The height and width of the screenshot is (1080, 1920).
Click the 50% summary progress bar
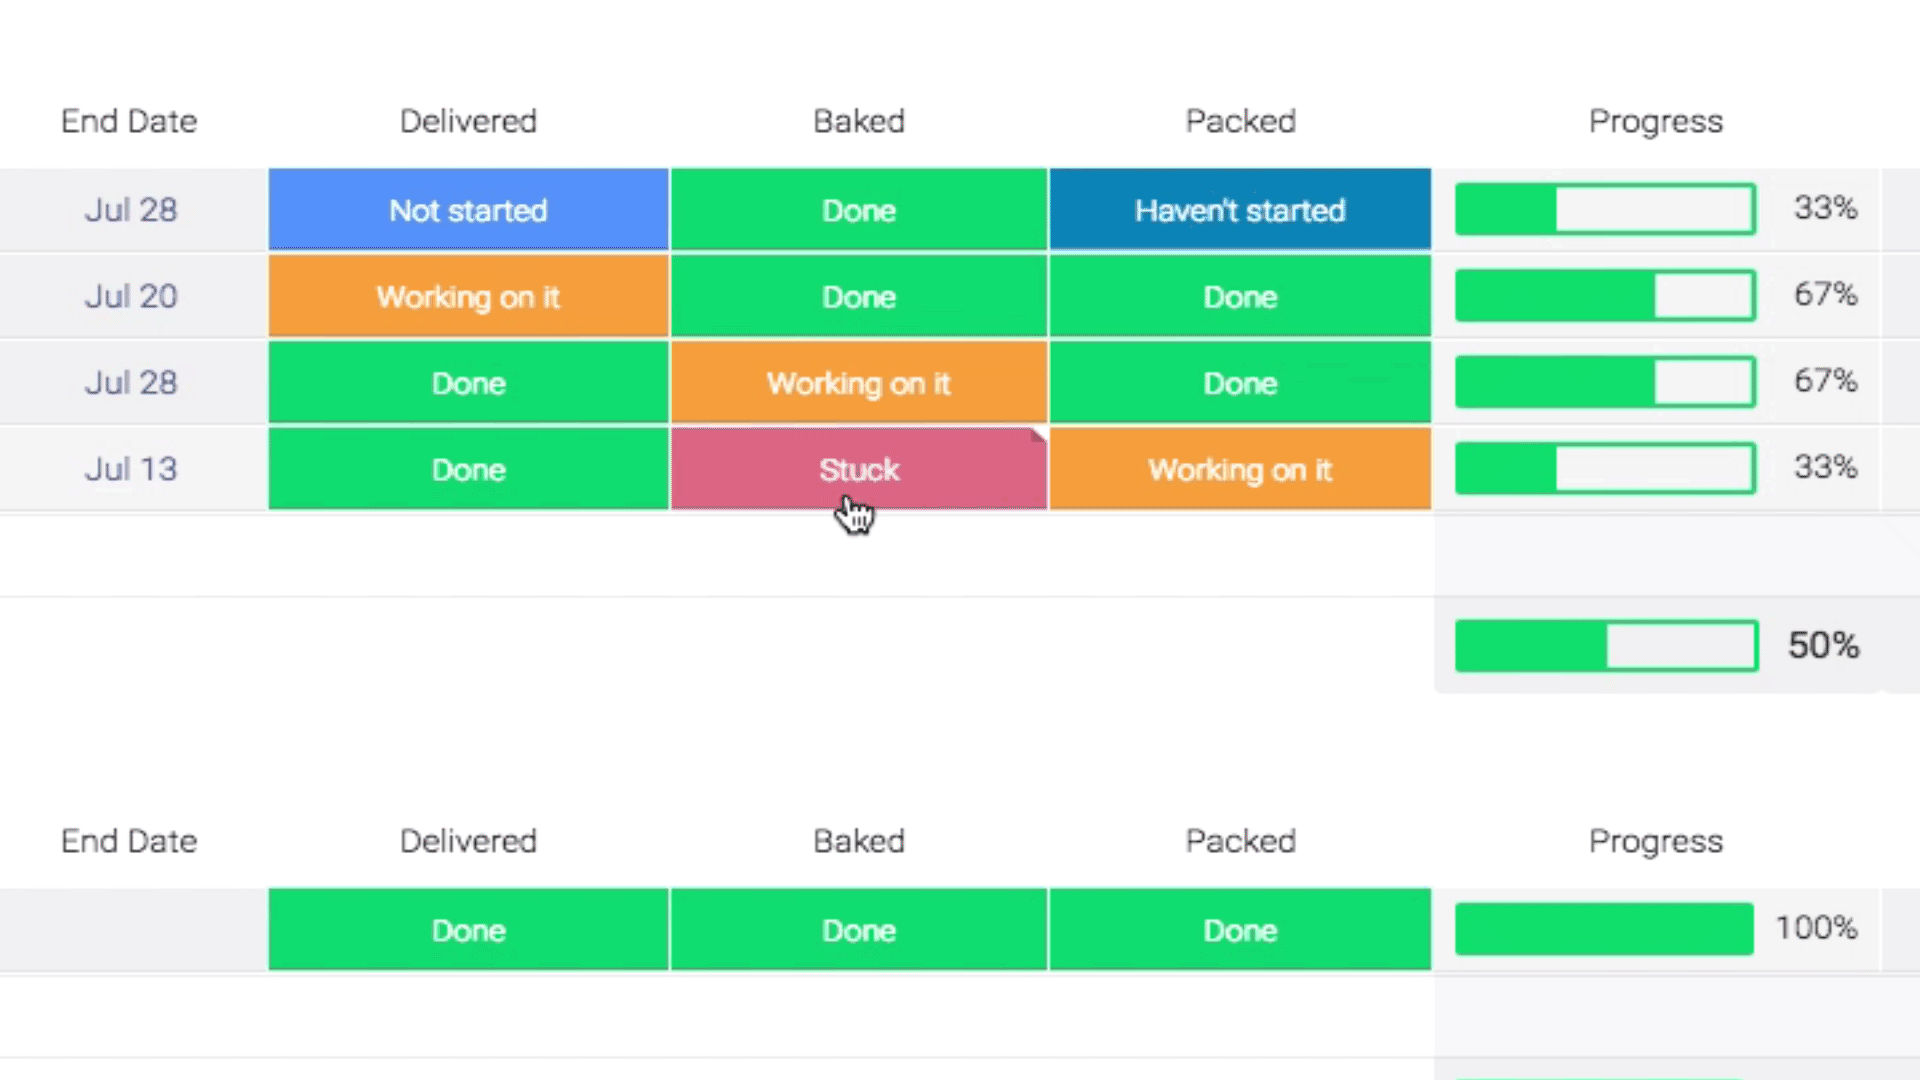(x=1606, y=645)
